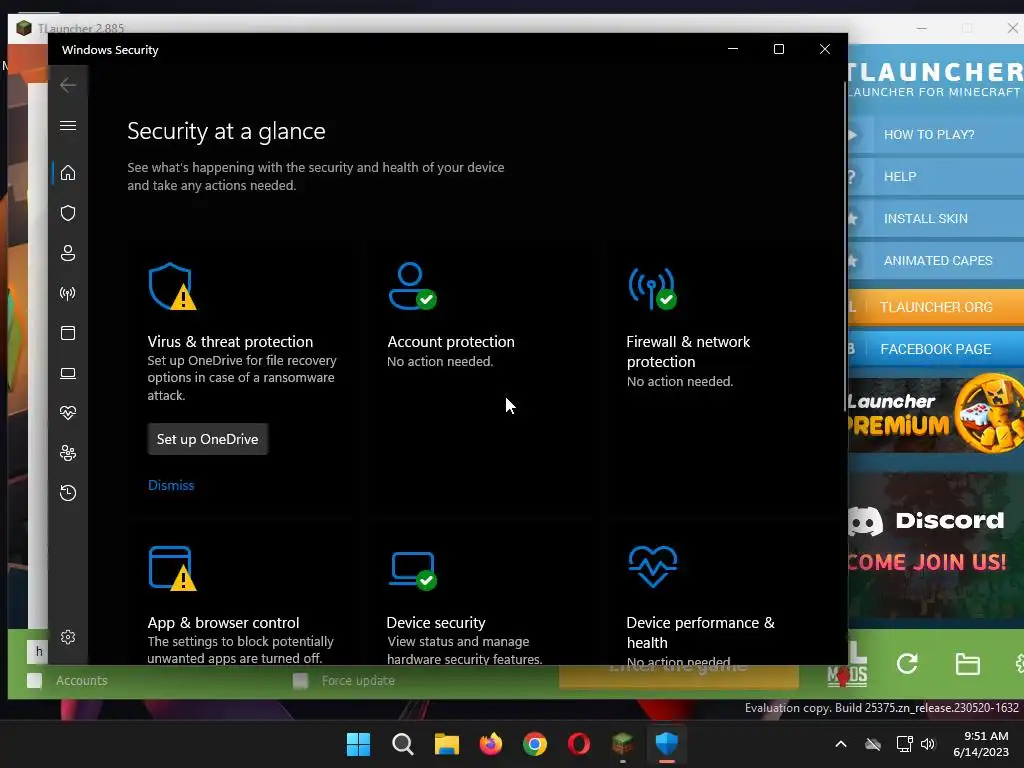The image size is (1024, 768).
Task: Open Windows Security settings gear icon
Action: [68, 637]
